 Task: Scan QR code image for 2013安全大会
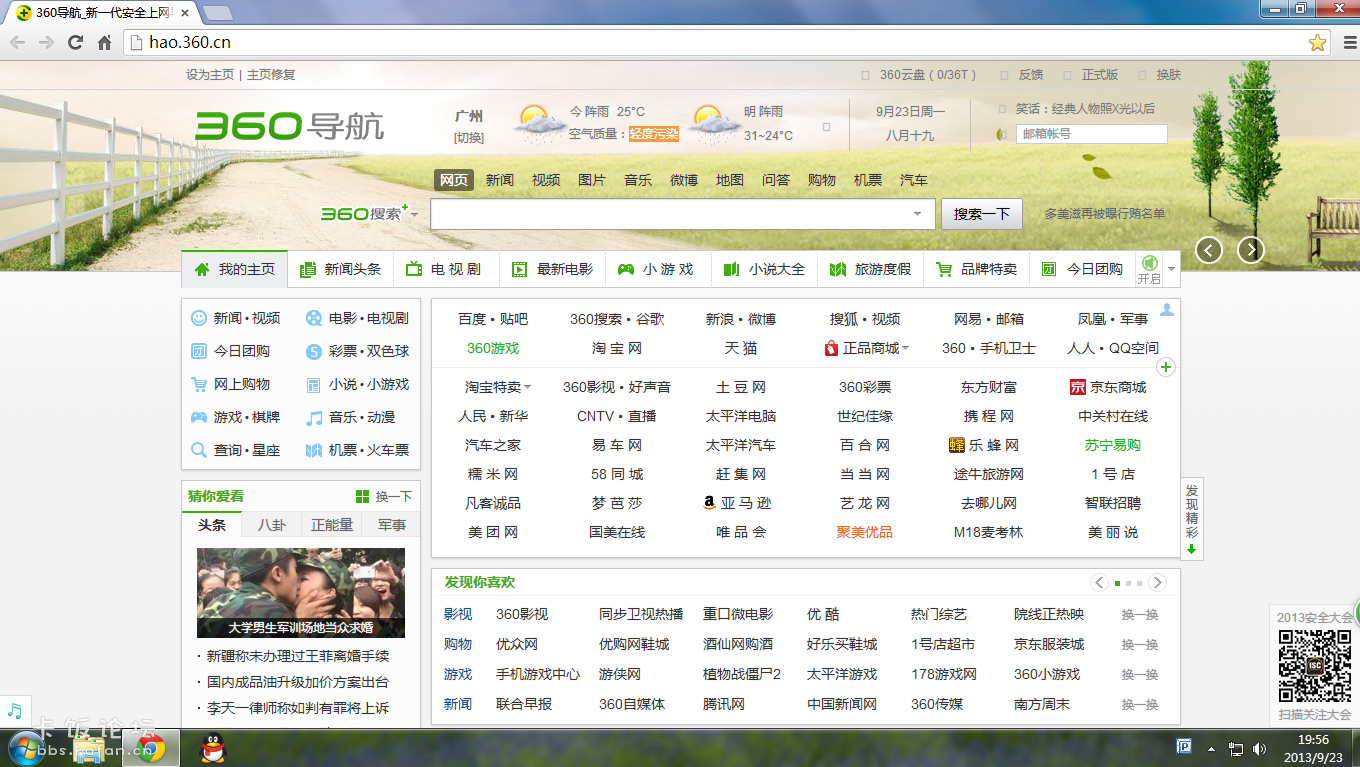pyautogui.click(x=1315, y=664)
